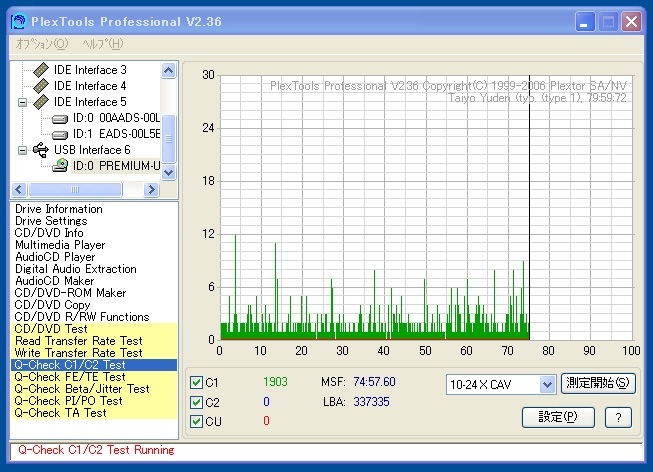This screenshot has height=472, width=653.
Task: Select ID:0 00AADS-00L drive label
Action: click(x=116, y=118)
